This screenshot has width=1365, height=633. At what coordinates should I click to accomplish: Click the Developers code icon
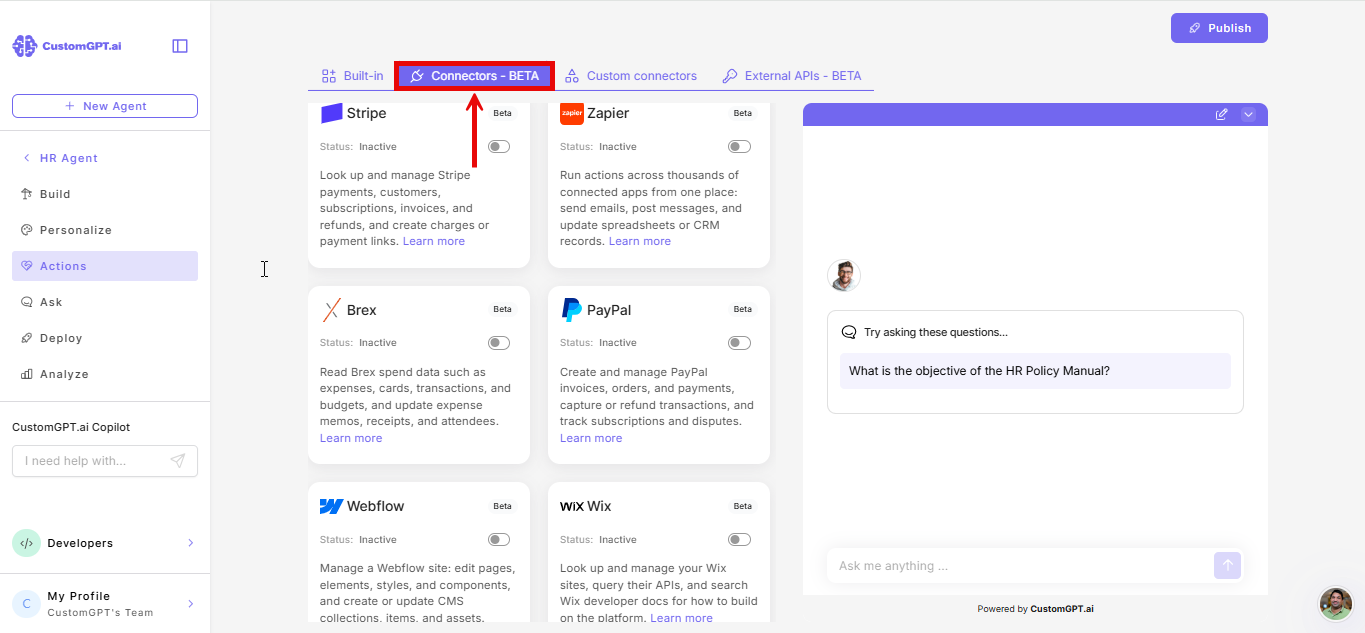26,543
